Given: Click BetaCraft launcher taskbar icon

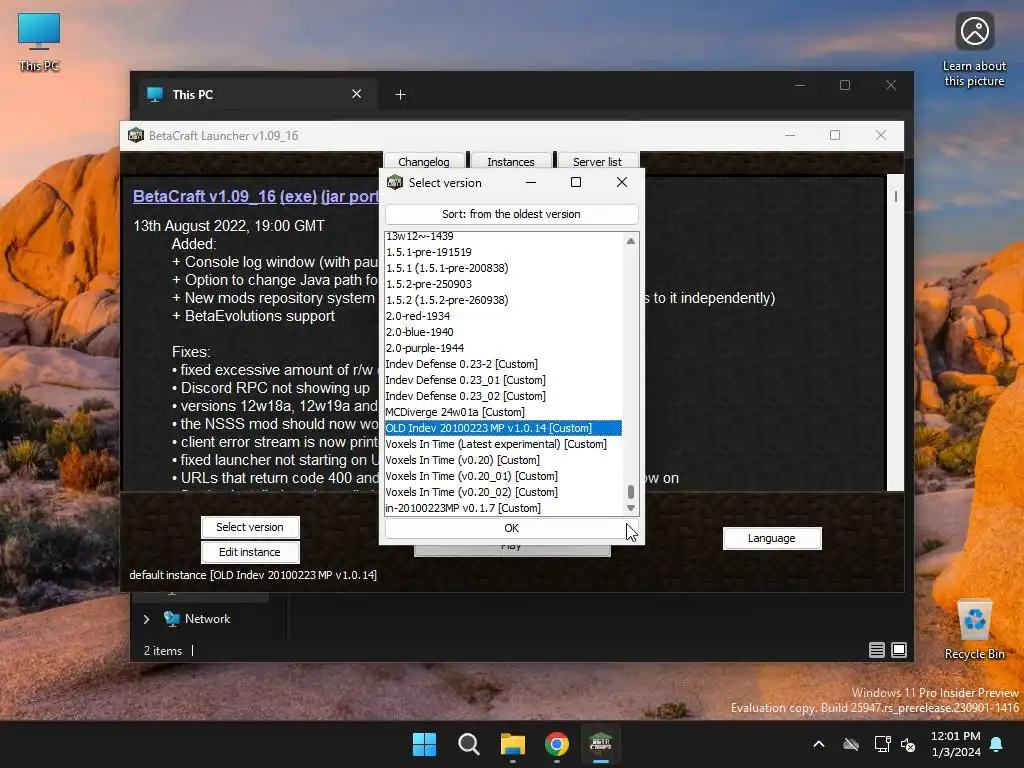Looking at the screenshot, I should coord(601,744).
